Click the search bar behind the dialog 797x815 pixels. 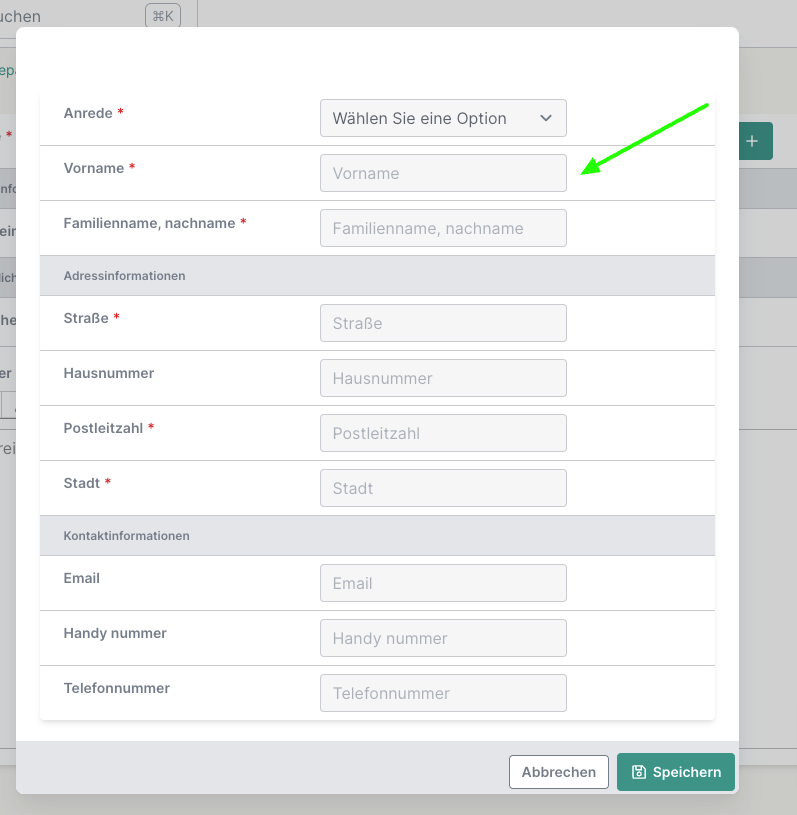pyautogui.click(x=60, y=15)
